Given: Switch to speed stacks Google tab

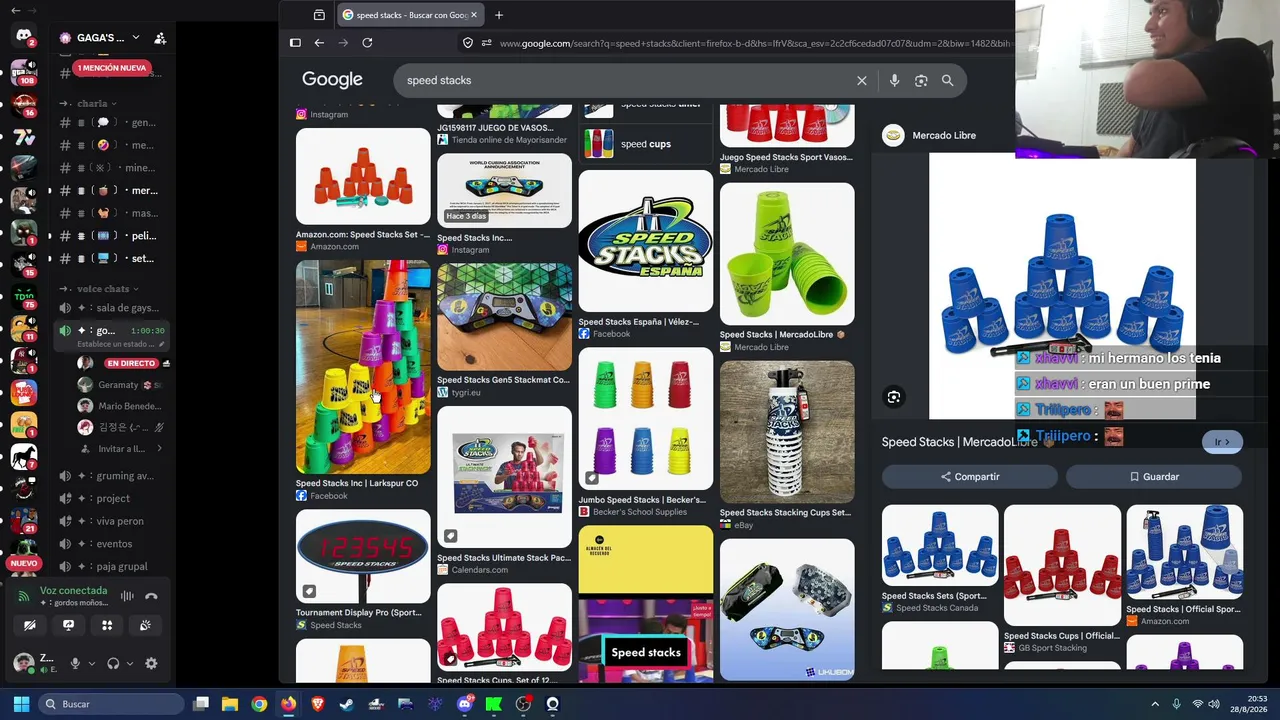Looking at the screenshot, I should click(x=411, y=15).
